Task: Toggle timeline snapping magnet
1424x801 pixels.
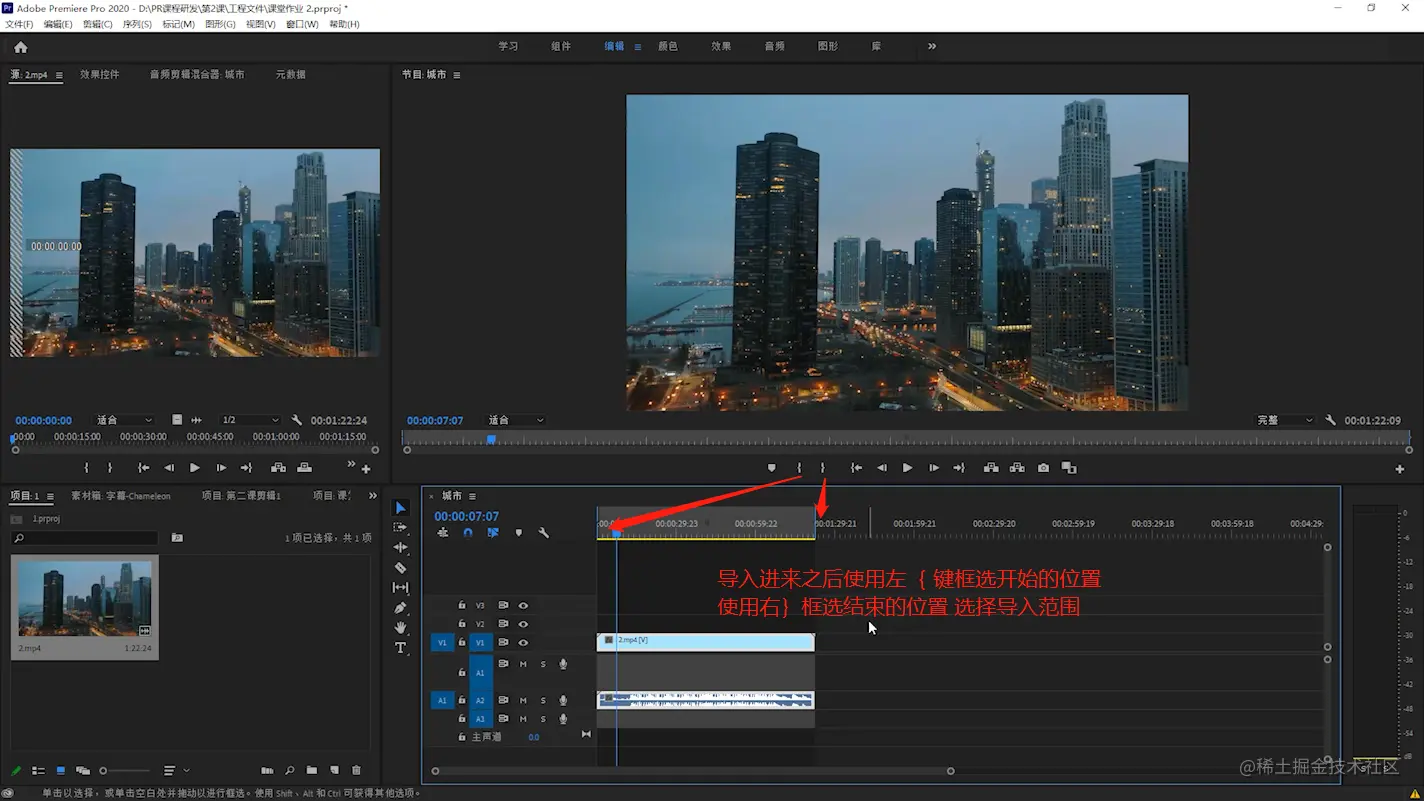Action: tap(467, 533)
